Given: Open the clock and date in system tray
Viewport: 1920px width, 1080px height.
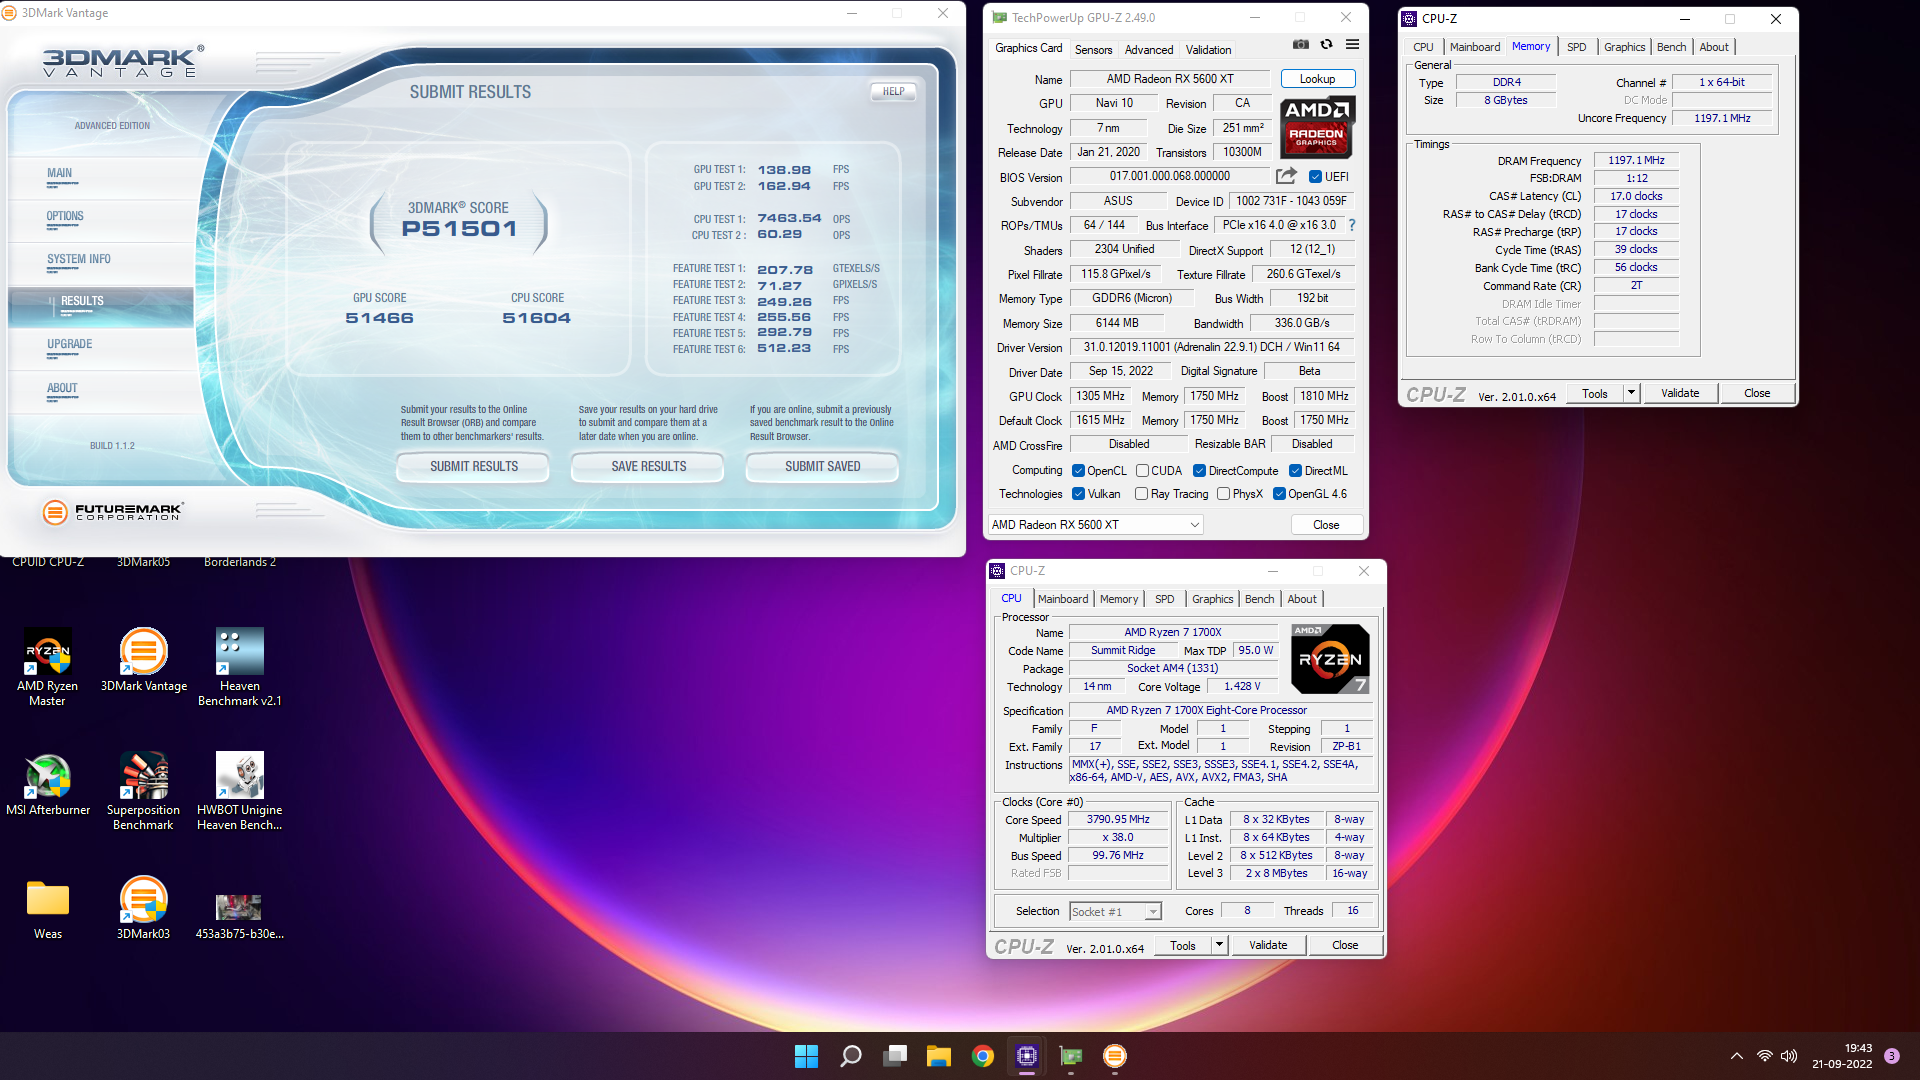Looking at the screenshot, I should coord(1842,1056).
